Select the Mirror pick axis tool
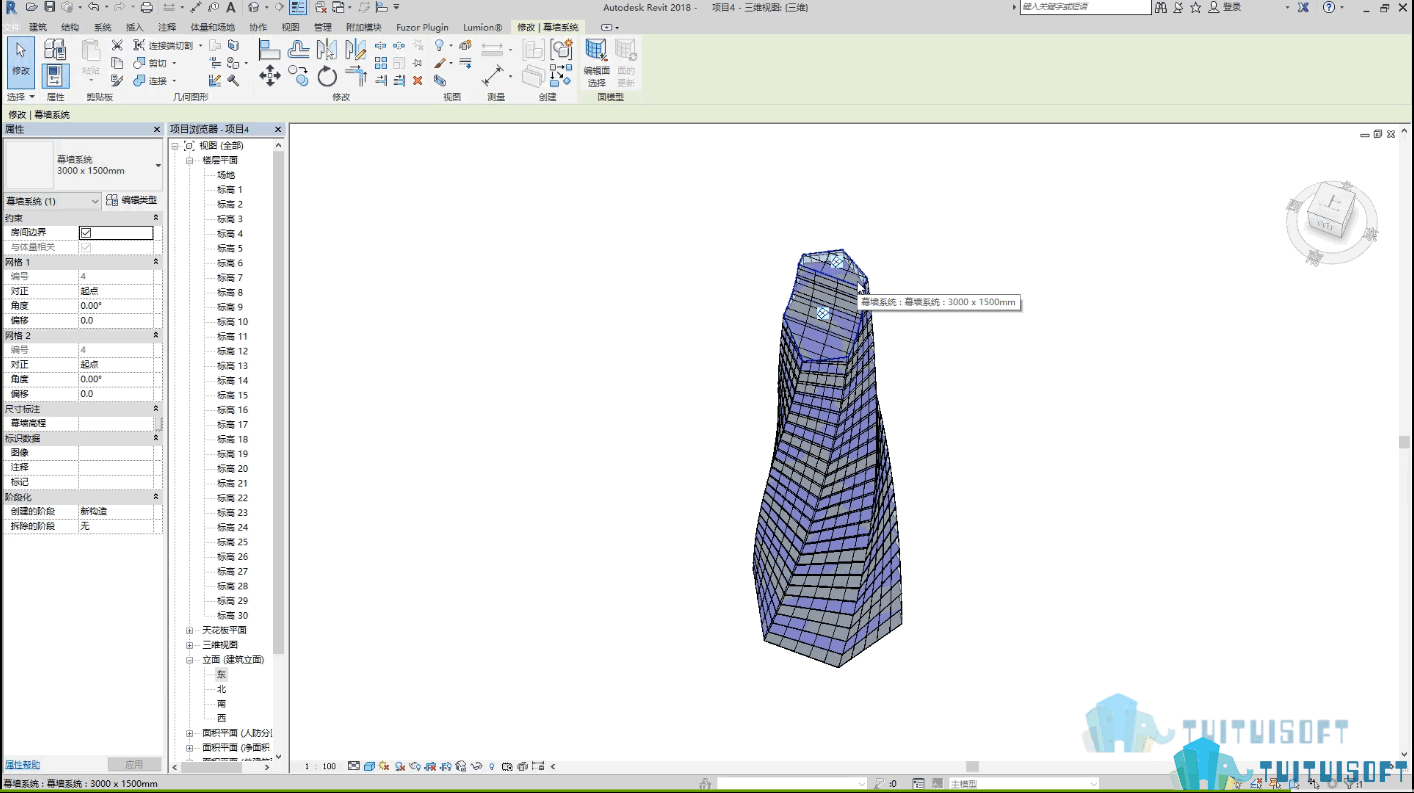 327,49
